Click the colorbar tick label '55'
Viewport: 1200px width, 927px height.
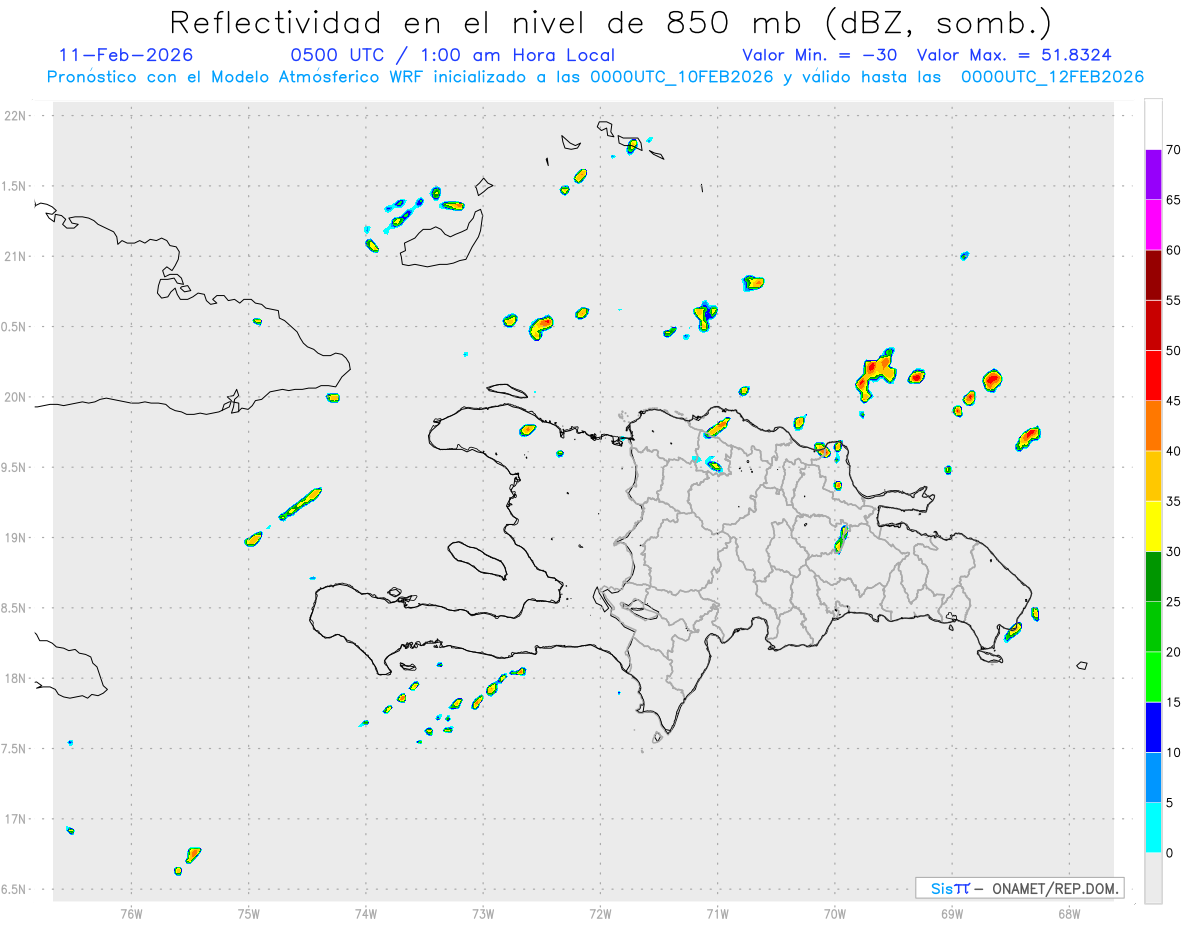coord(1175,300)
